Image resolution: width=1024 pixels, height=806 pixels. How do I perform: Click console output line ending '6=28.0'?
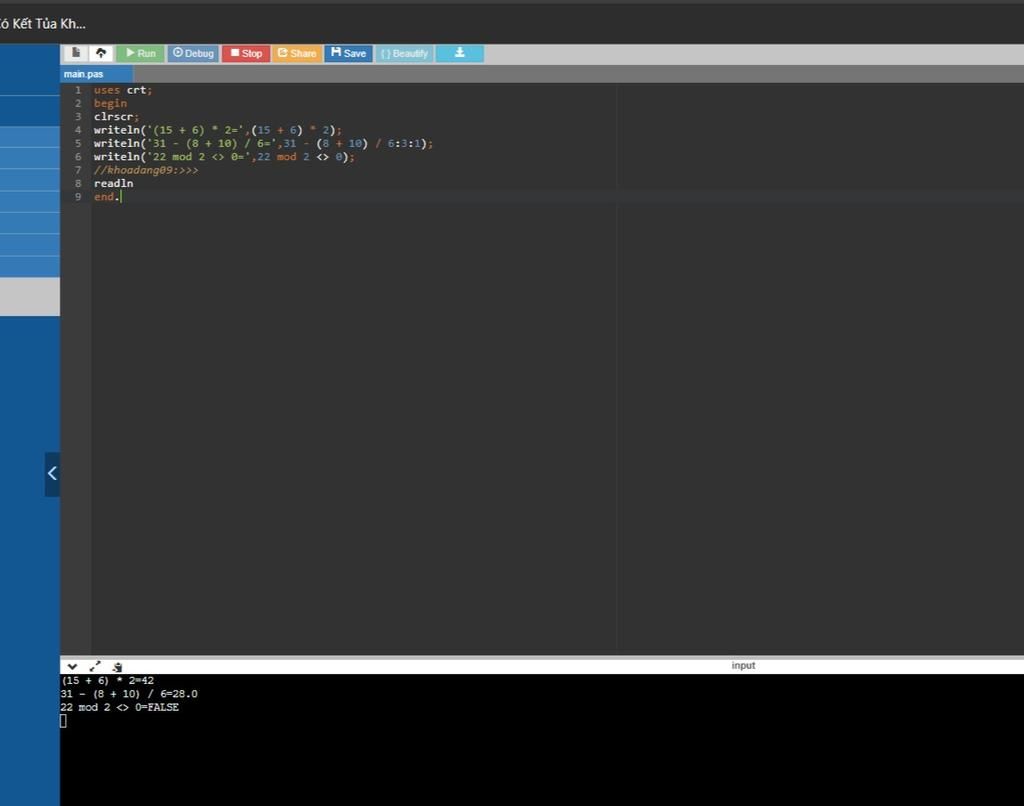pyautogui.click(x=129, y=694)
